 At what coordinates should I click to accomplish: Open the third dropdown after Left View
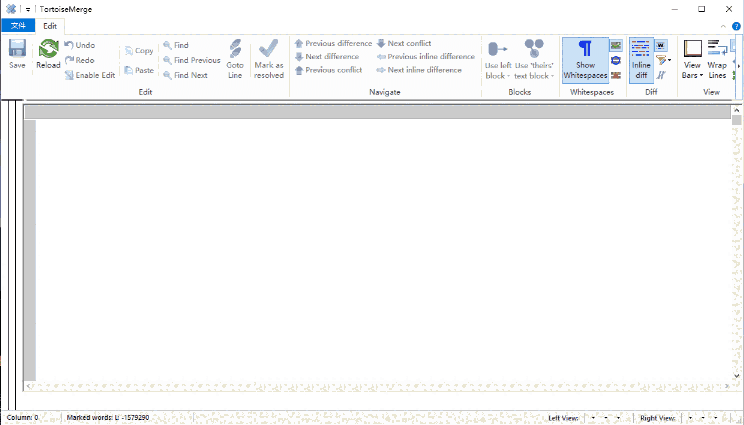coord(618,418)
